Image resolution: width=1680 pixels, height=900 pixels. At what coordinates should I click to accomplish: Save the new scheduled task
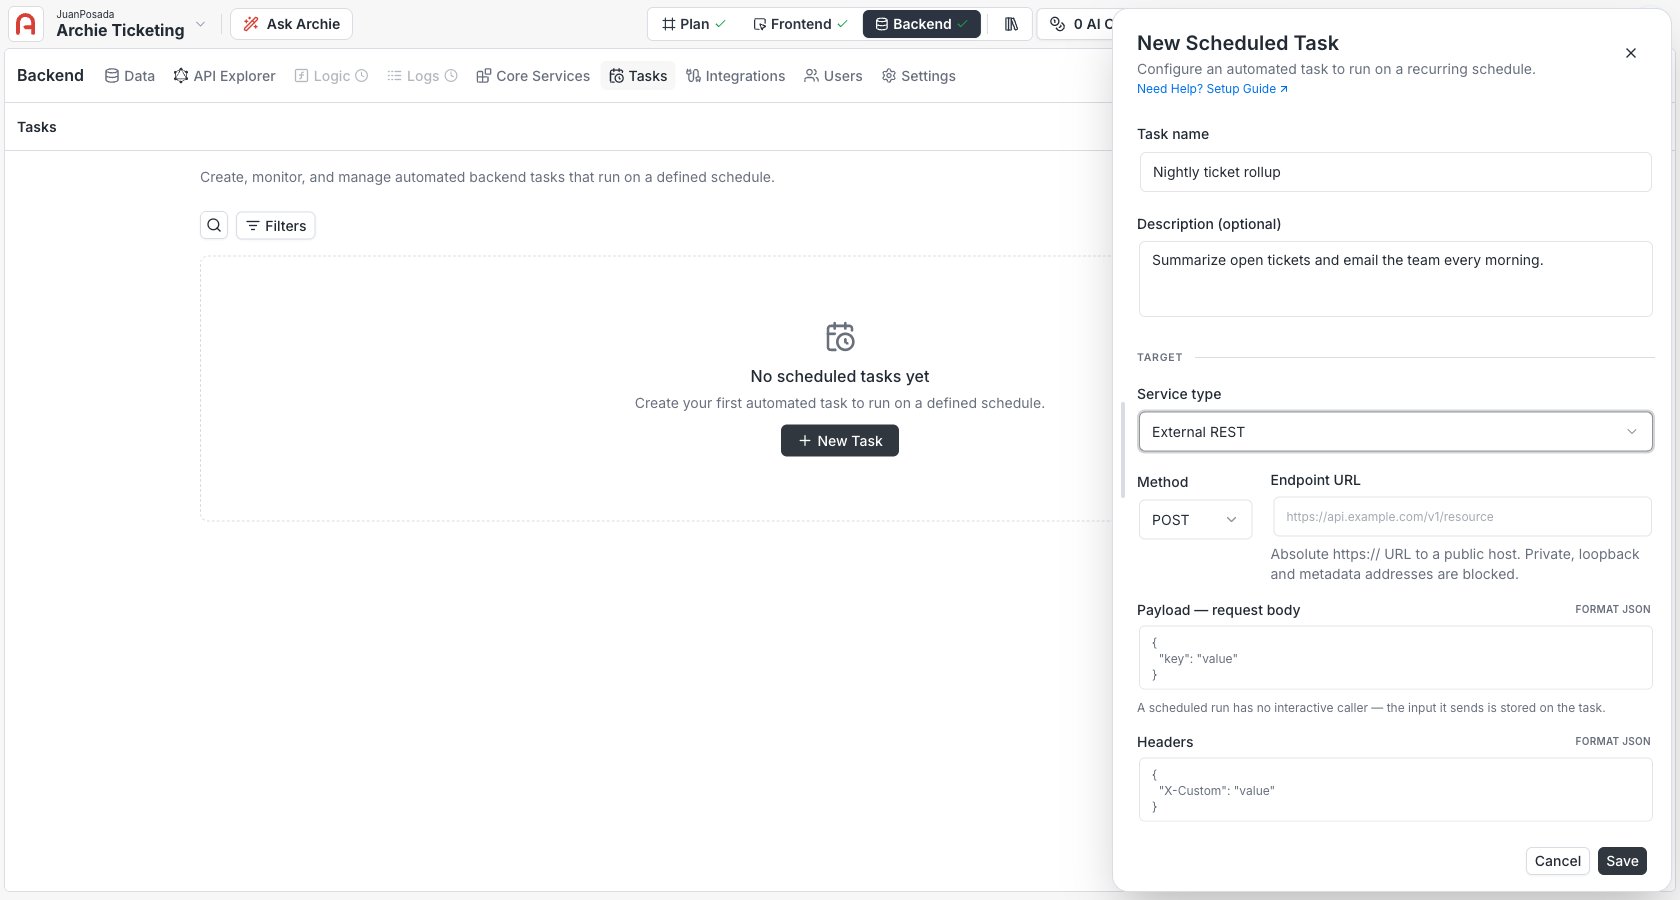pyautogui.click(x=1622, y=861)
